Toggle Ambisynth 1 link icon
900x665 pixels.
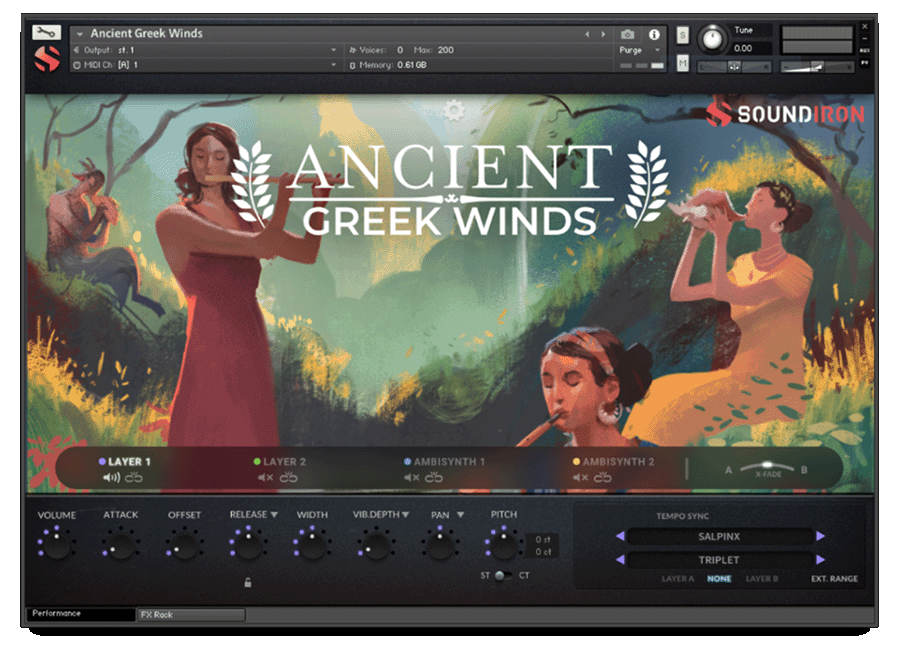434,477
